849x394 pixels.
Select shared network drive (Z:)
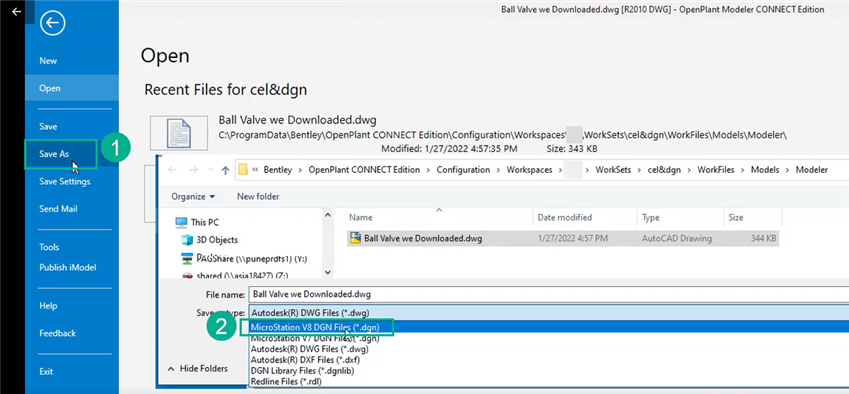[242, 275]
